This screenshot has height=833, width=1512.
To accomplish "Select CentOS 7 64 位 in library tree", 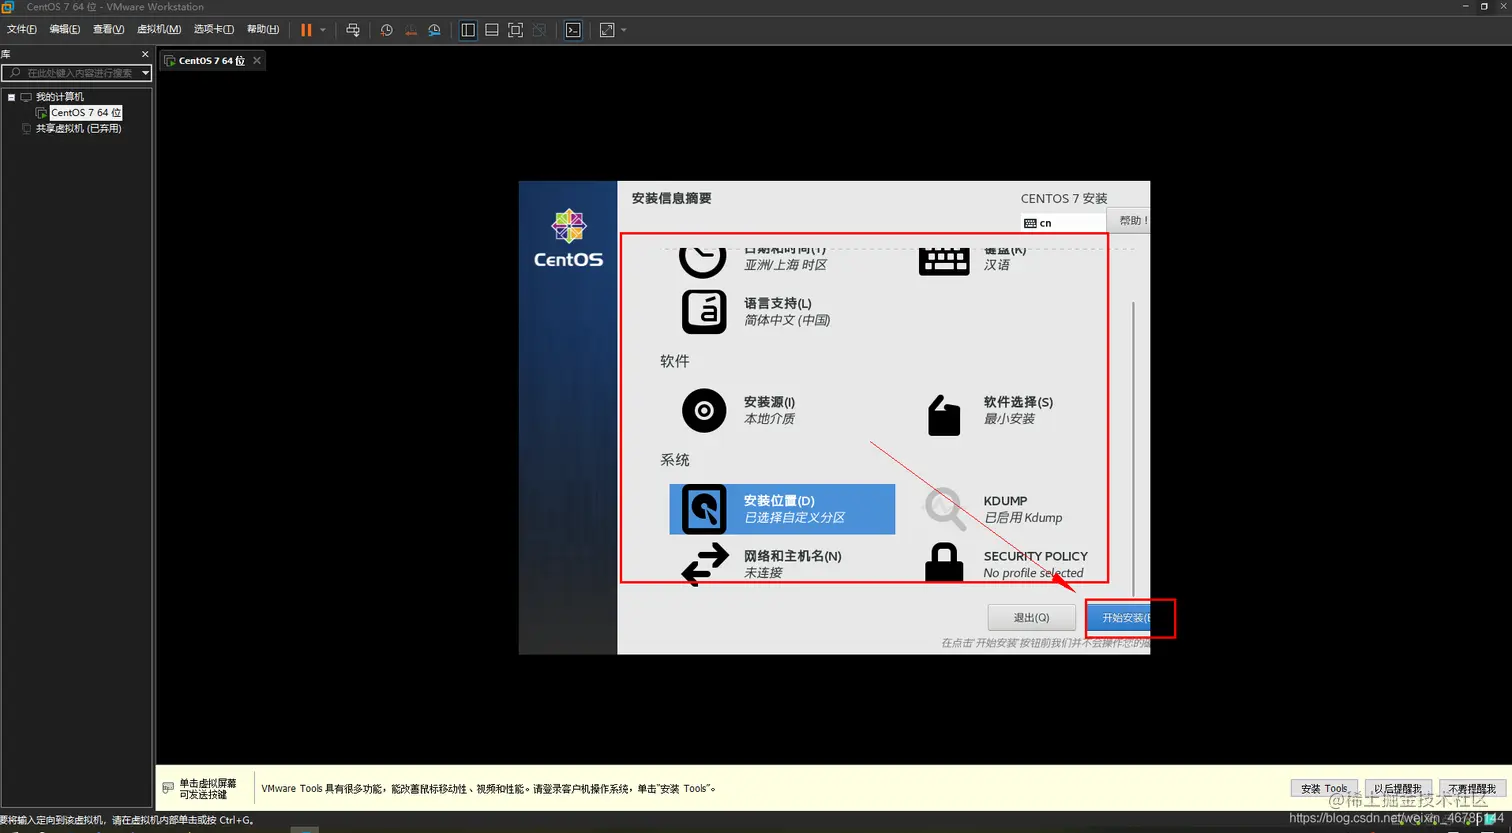I will coord(86,113).
